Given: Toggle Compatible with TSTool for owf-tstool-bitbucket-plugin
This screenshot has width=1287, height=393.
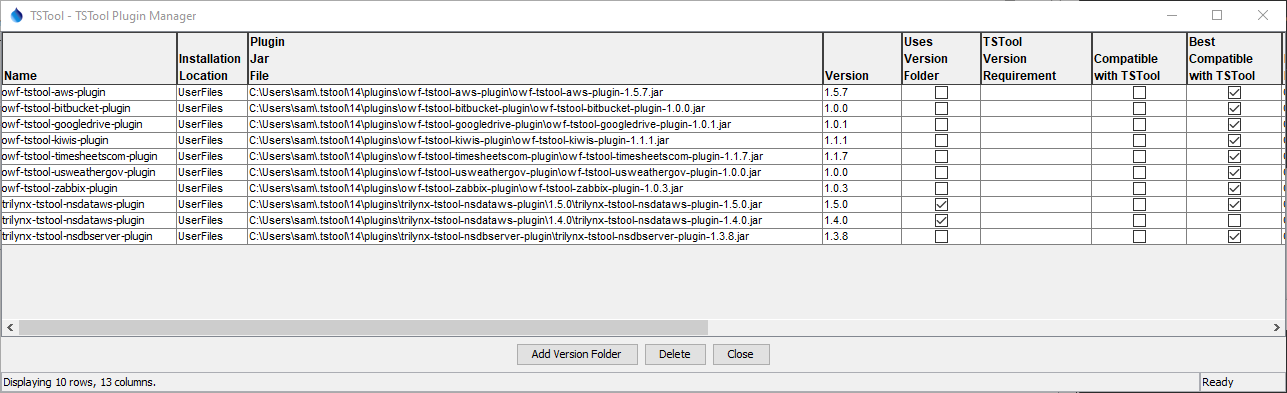Looking at the screenshot, I should tap(1139, 108).
